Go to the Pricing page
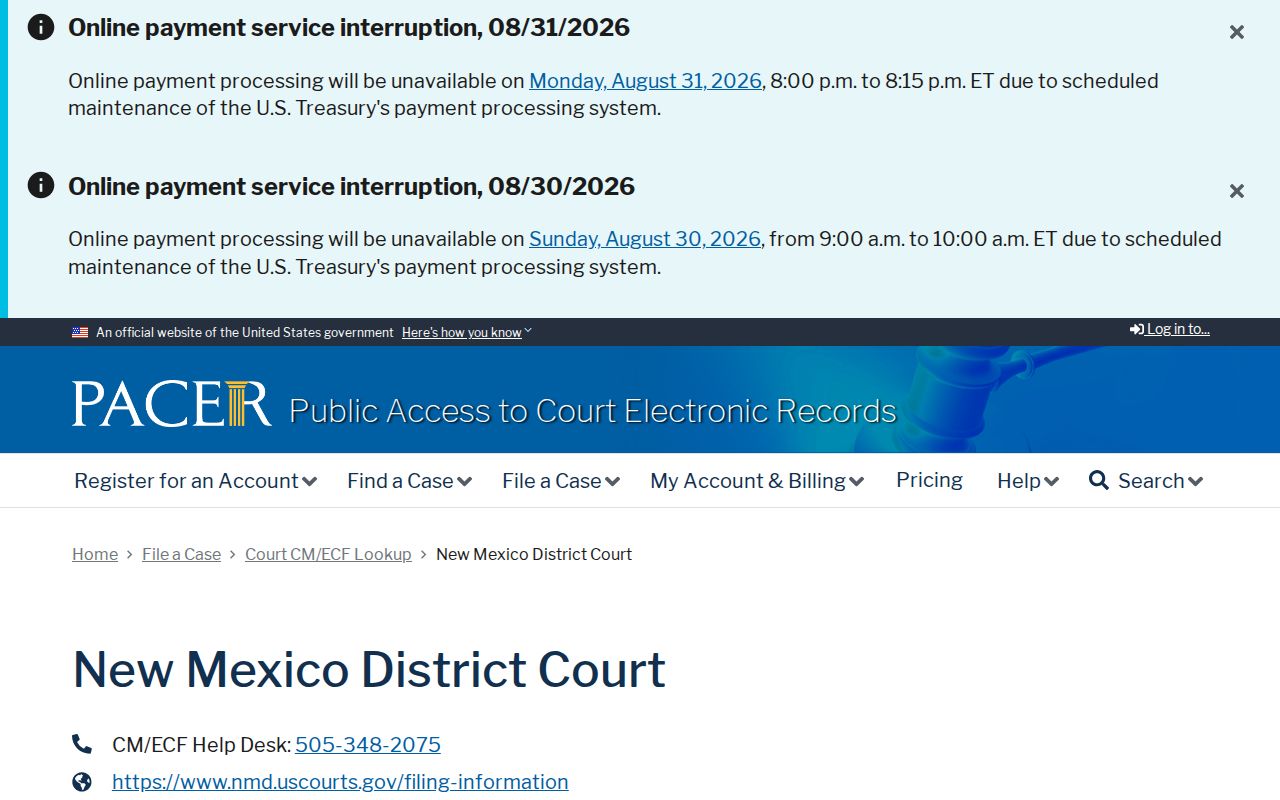Screen dimensions: 1280x800 pos(929,480)
